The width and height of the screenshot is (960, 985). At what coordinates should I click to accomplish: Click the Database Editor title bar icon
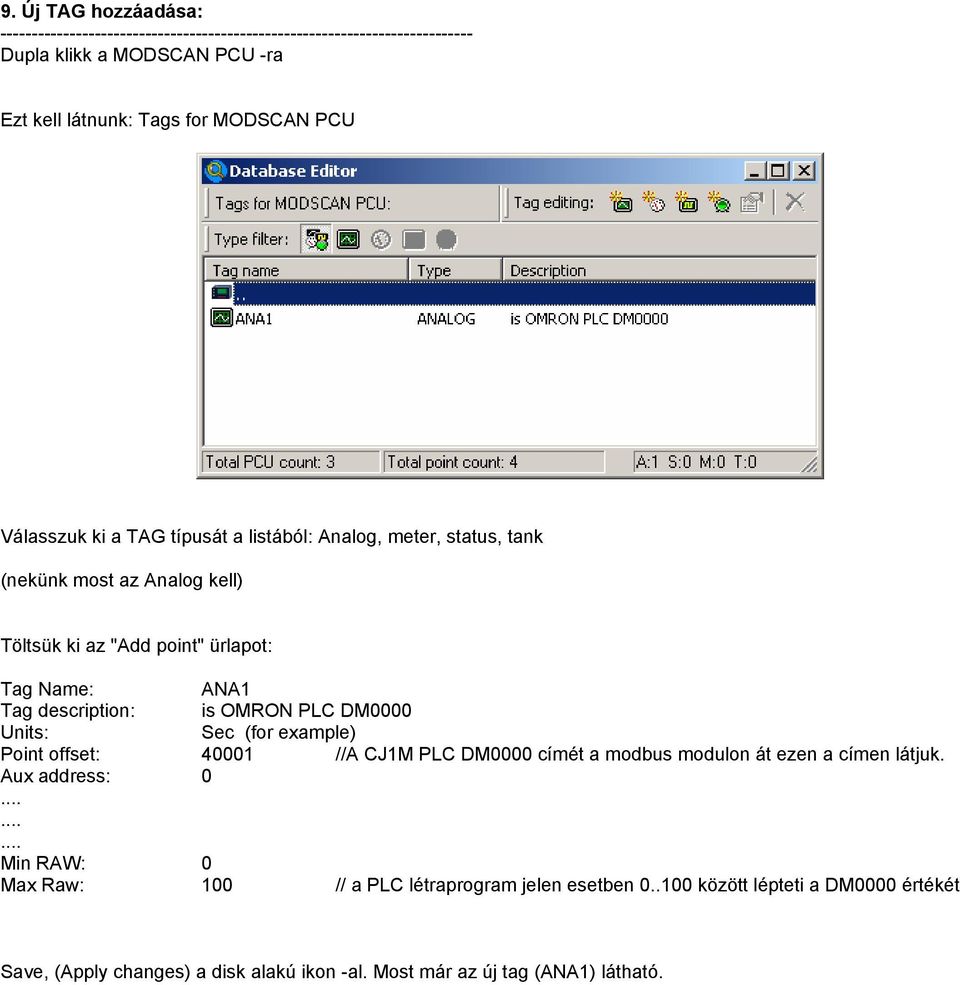(215, 170)
